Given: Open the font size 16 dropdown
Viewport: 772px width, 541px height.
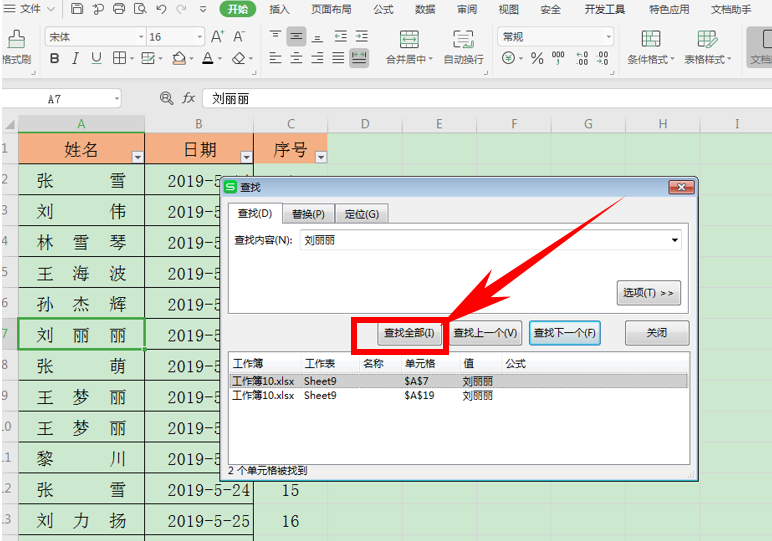Looking at the screenshot, I should click(199, 37).
